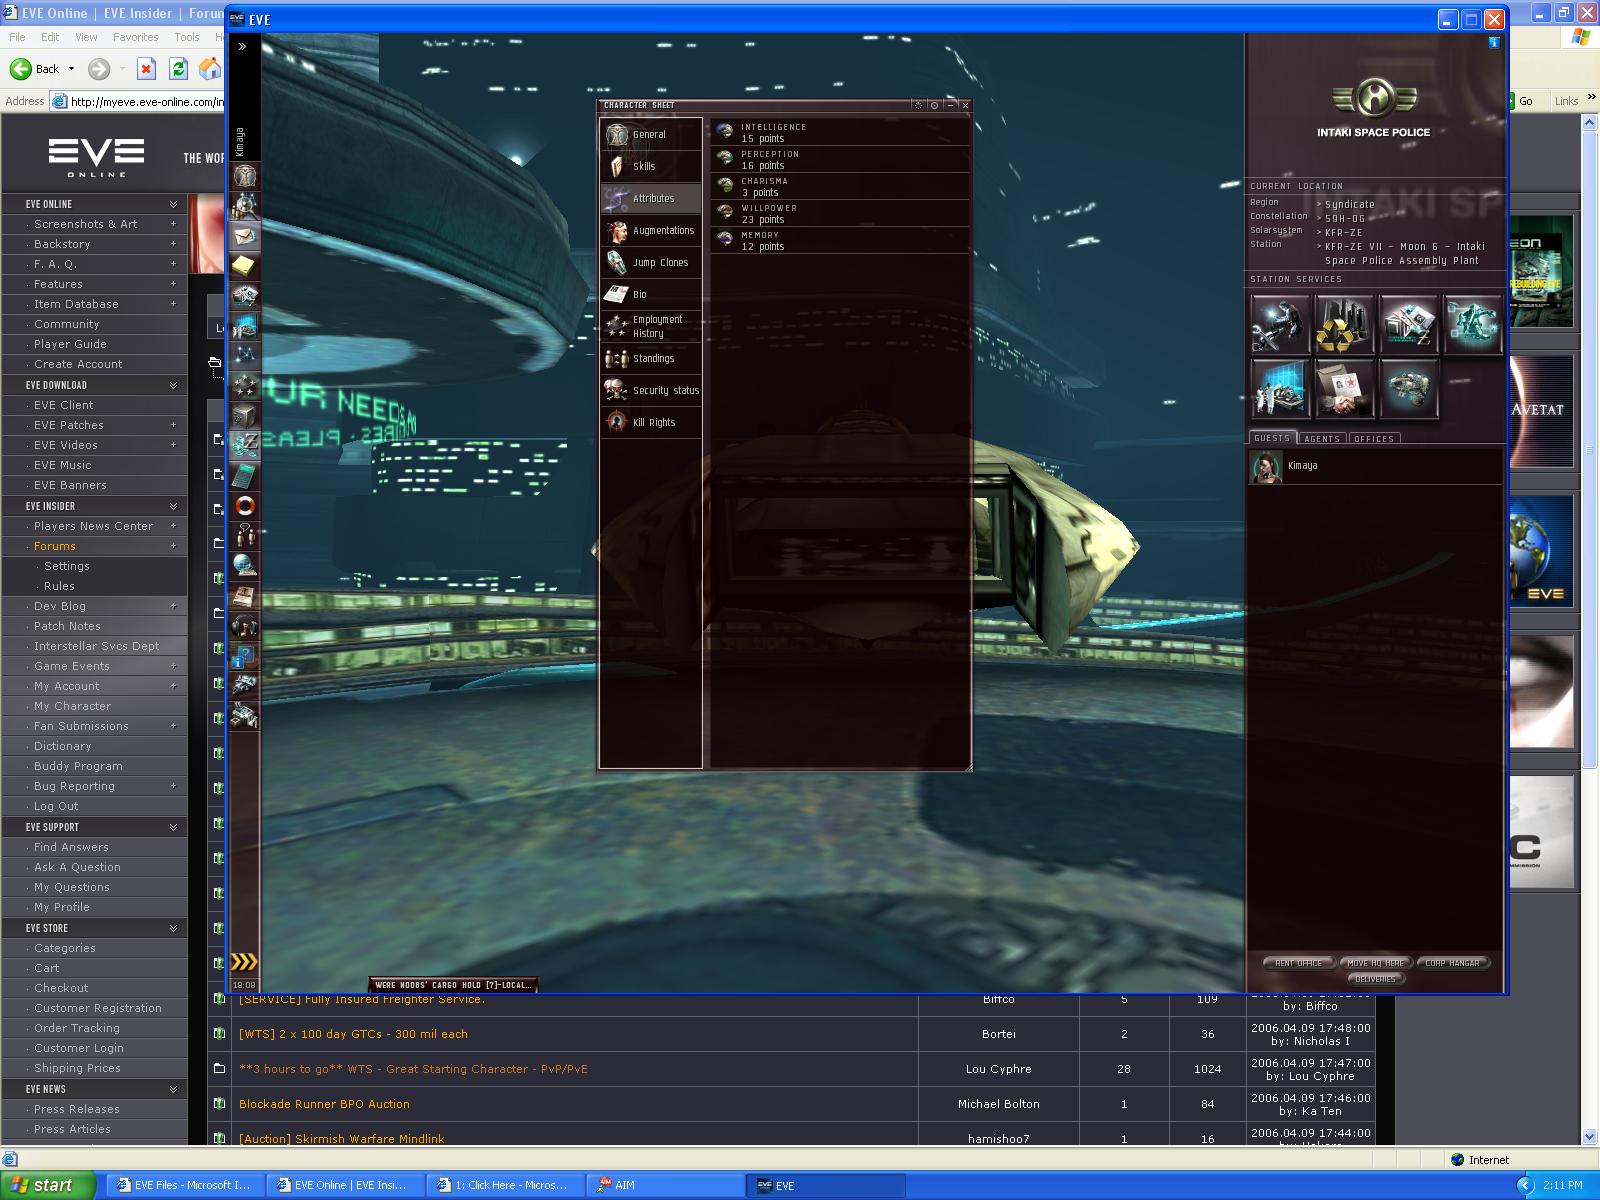Click the yellow chevrons icon at sidebar bottom
This screenshot has width=1600, height=1200.
click(x=244, y=962)
